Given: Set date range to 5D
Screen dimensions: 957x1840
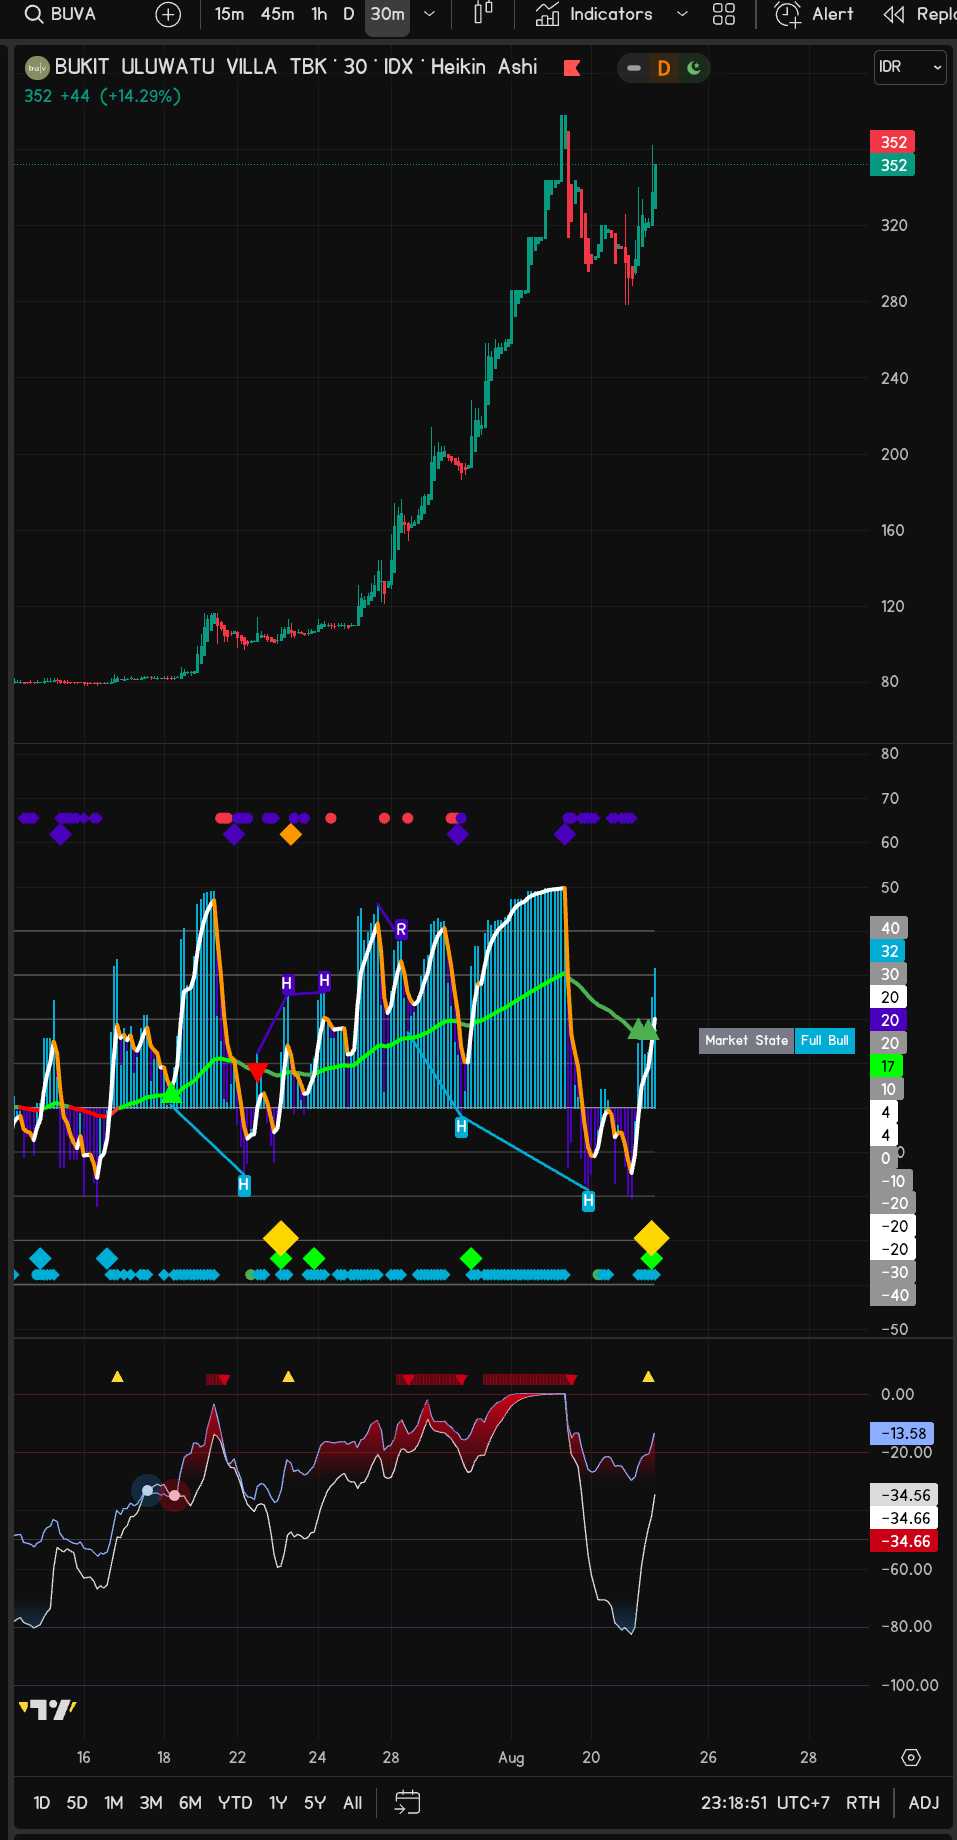Looking at the screenshot, I should pyautogui.click(x=77, y=1802).
